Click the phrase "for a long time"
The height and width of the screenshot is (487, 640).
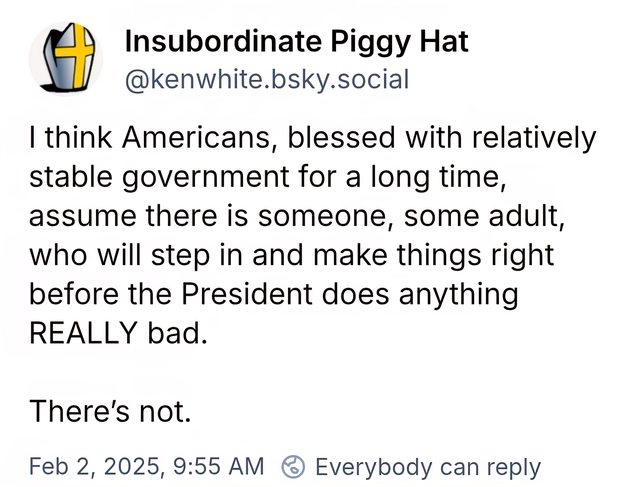tap(395, 177)
